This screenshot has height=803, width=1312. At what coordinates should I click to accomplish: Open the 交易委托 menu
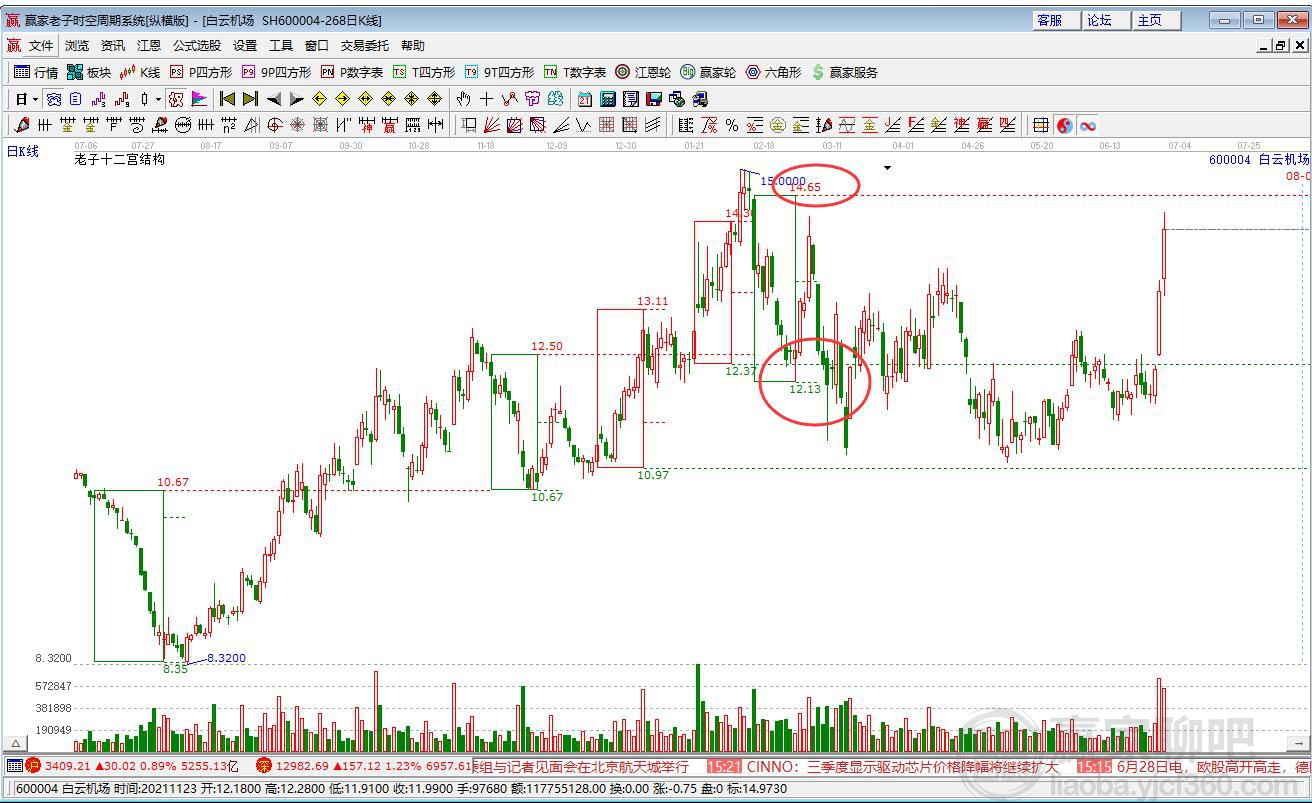(x=365, y=45)
